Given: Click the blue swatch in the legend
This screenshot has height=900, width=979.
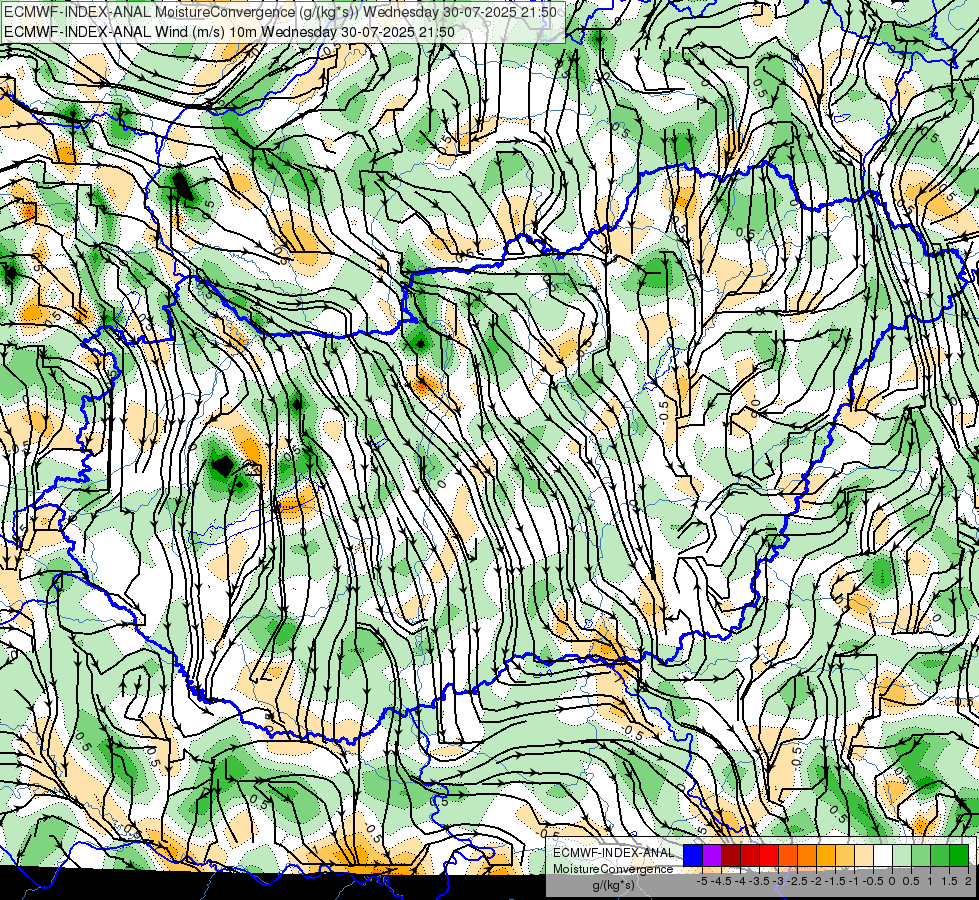Looking at the screenshot, I should pyautogui.click(x=693, y=855).
